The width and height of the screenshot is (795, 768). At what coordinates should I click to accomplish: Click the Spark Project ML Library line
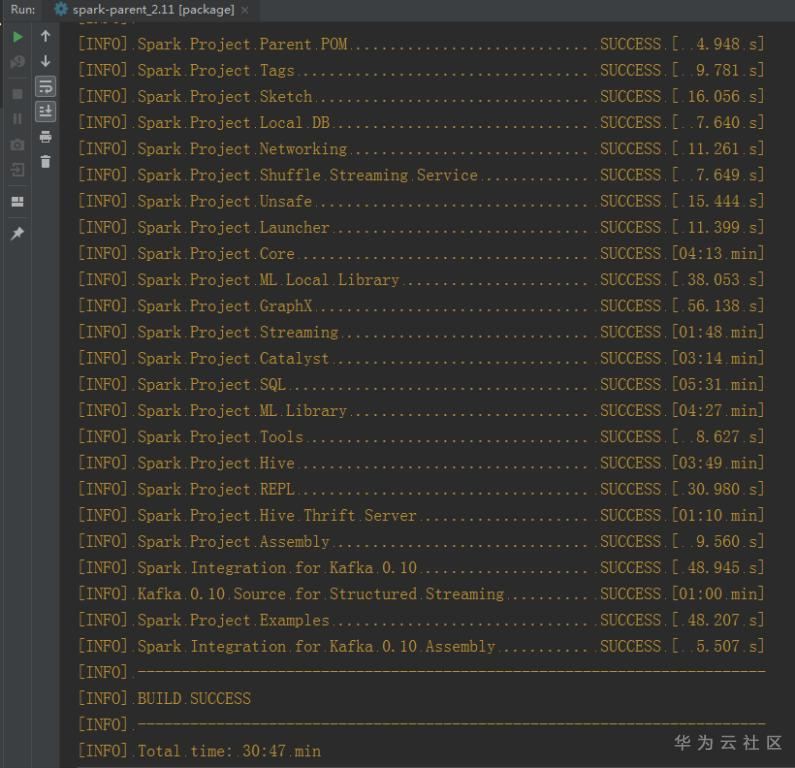coord(421,411)
